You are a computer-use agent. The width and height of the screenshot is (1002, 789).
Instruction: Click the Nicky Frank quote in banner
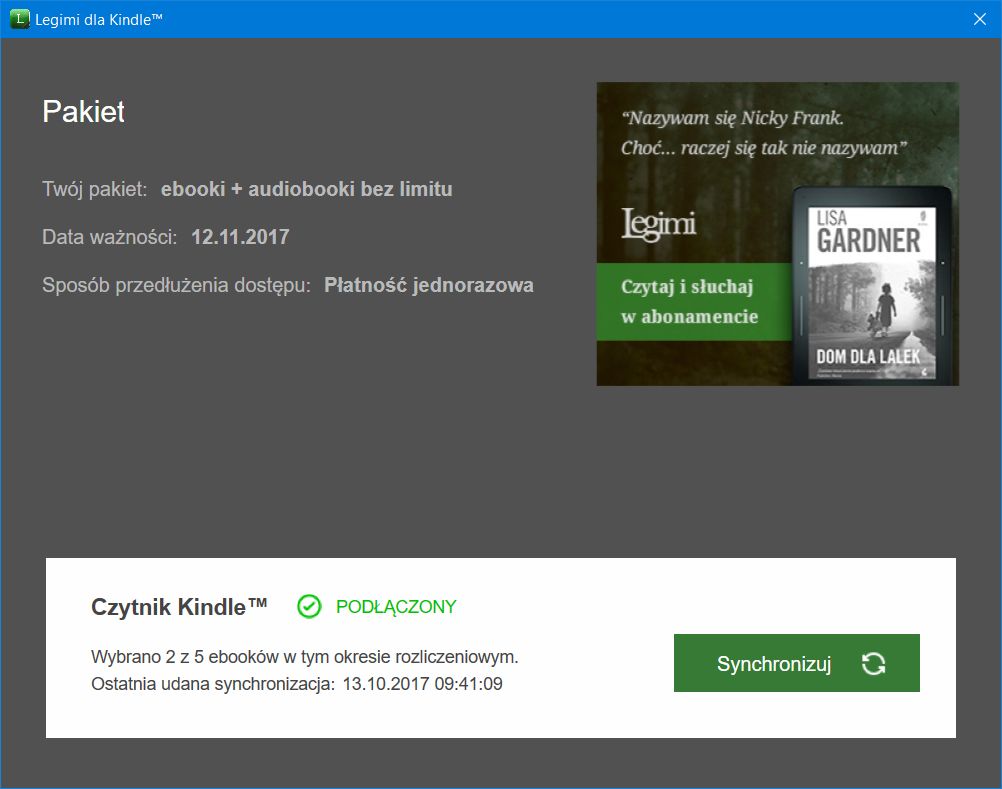764,133
